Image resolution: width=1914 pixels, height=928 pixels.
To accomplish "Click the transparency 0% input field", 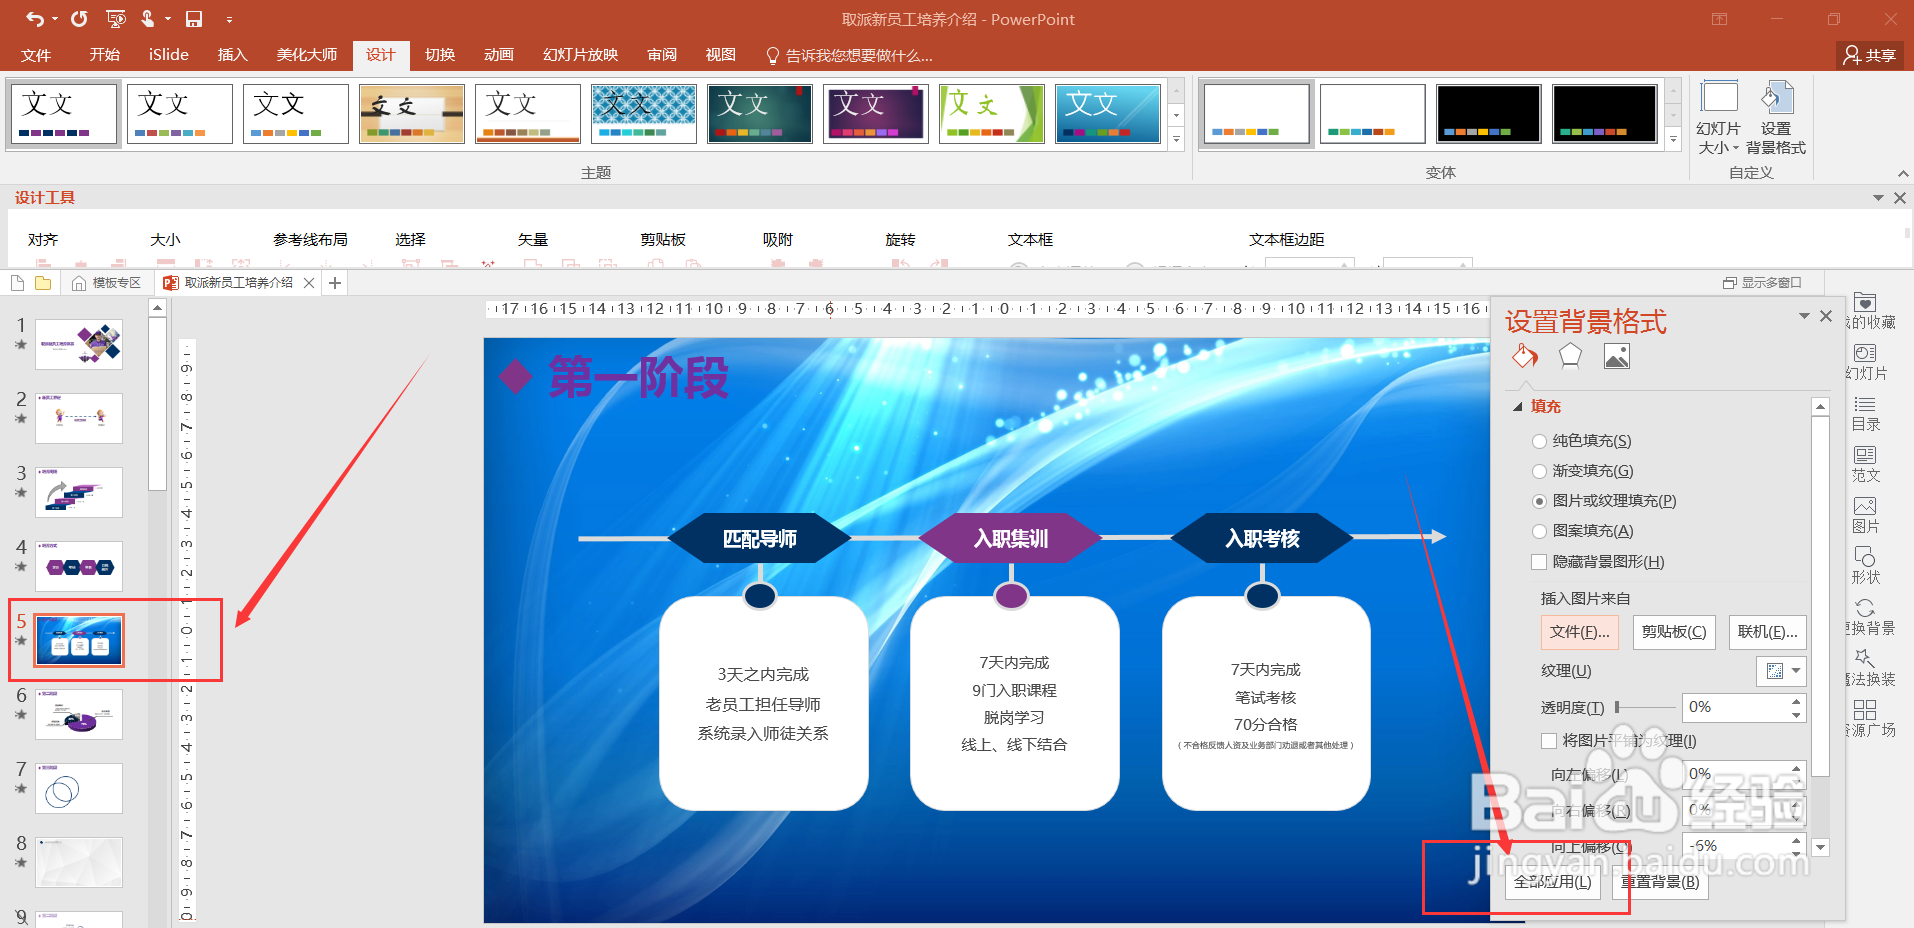I will click(x=1735, y=707).
